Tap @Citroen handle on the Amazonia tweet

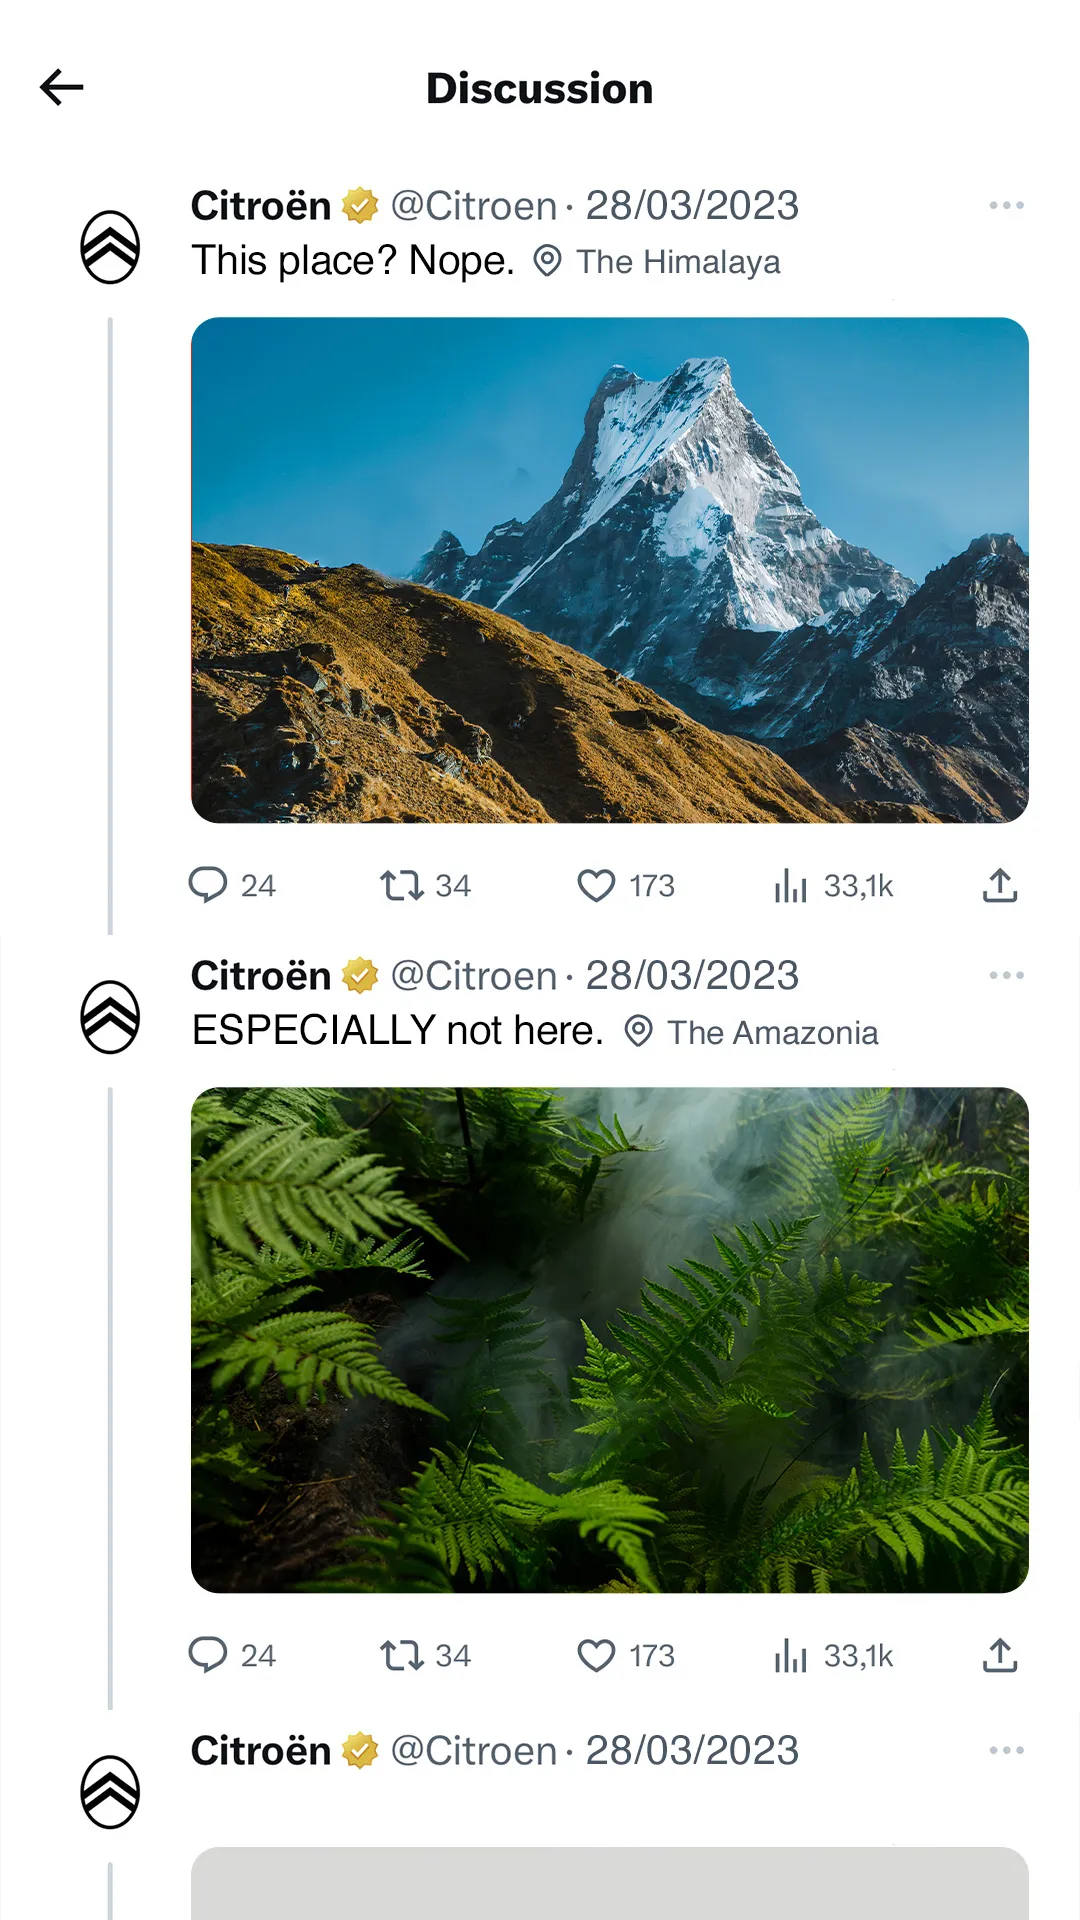point(473,976)
